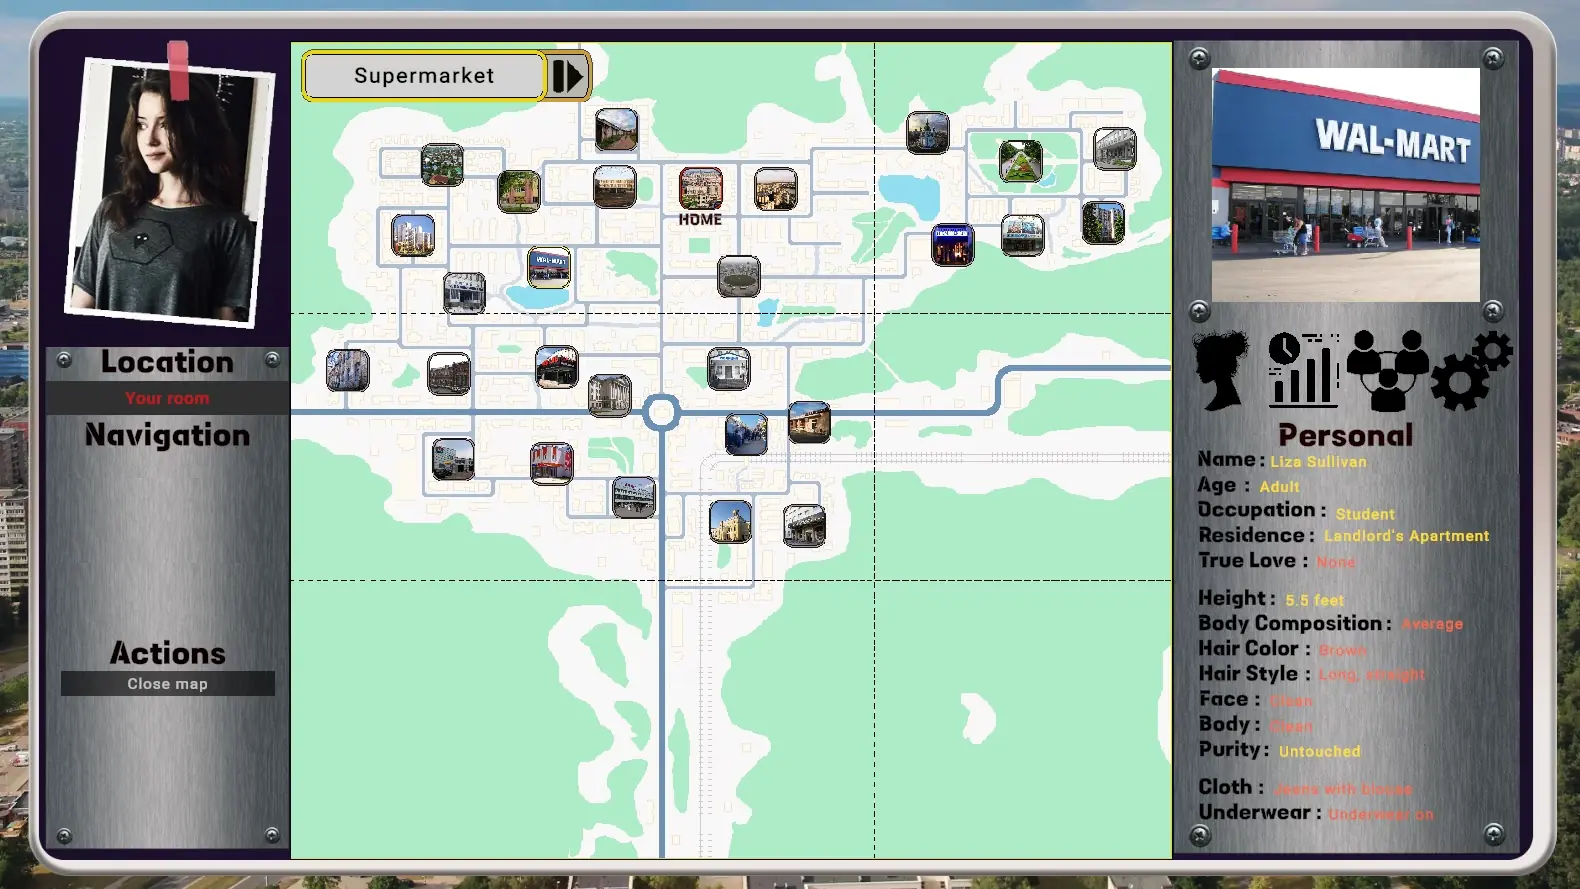Click the Wal-Mart preview photo

click(x=1345, y=185)
